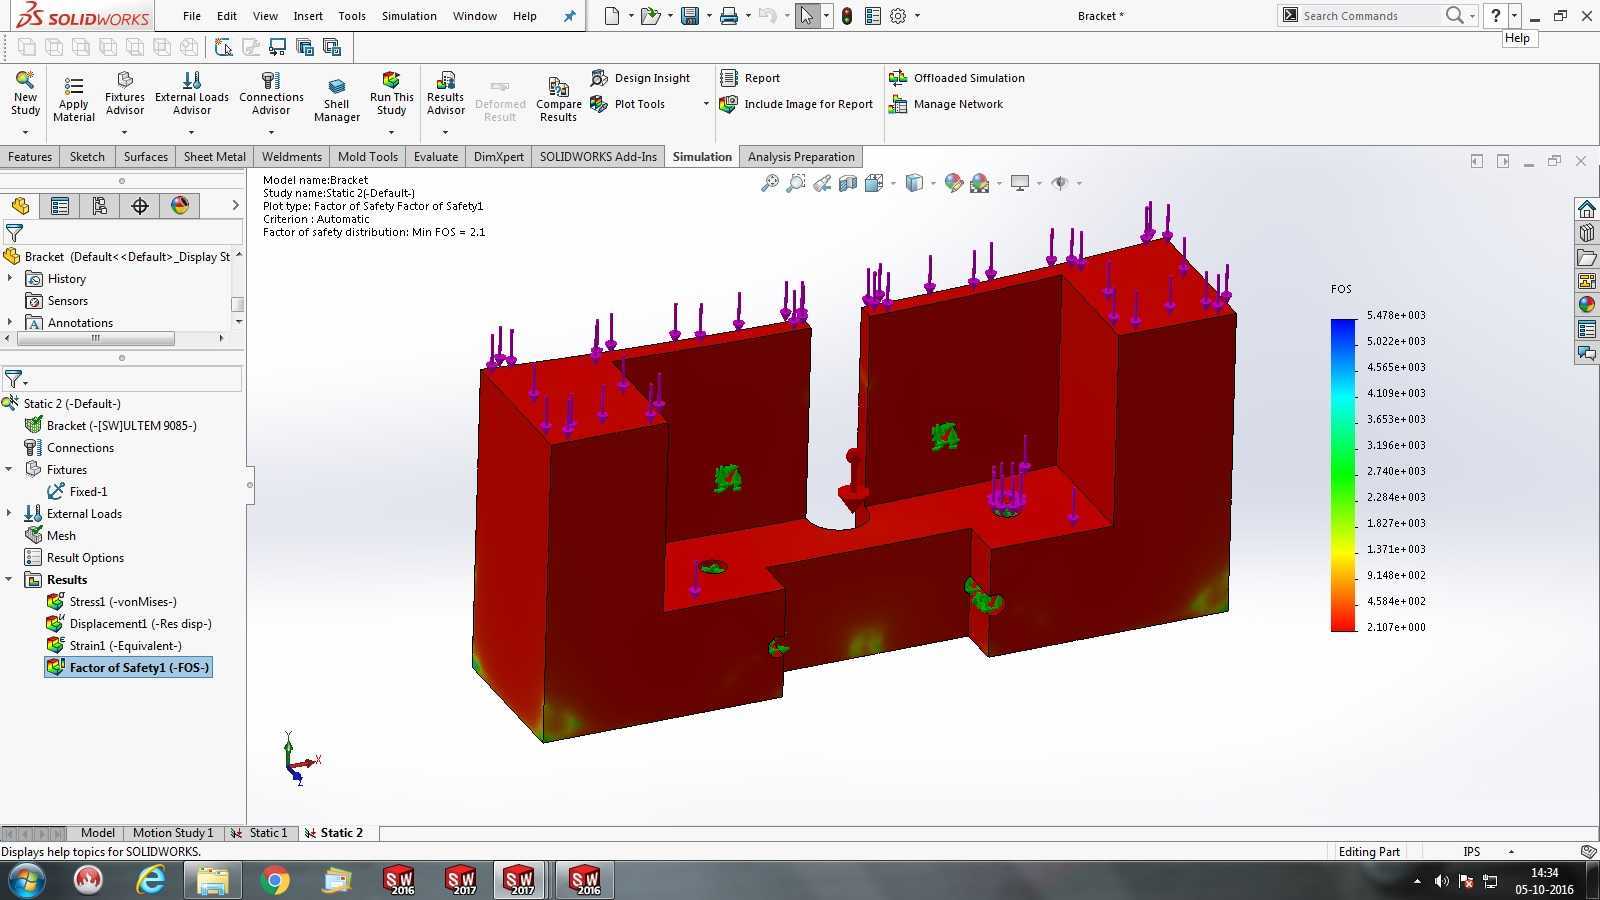Click the Rebuild traffic light icon

coord(847,16)
